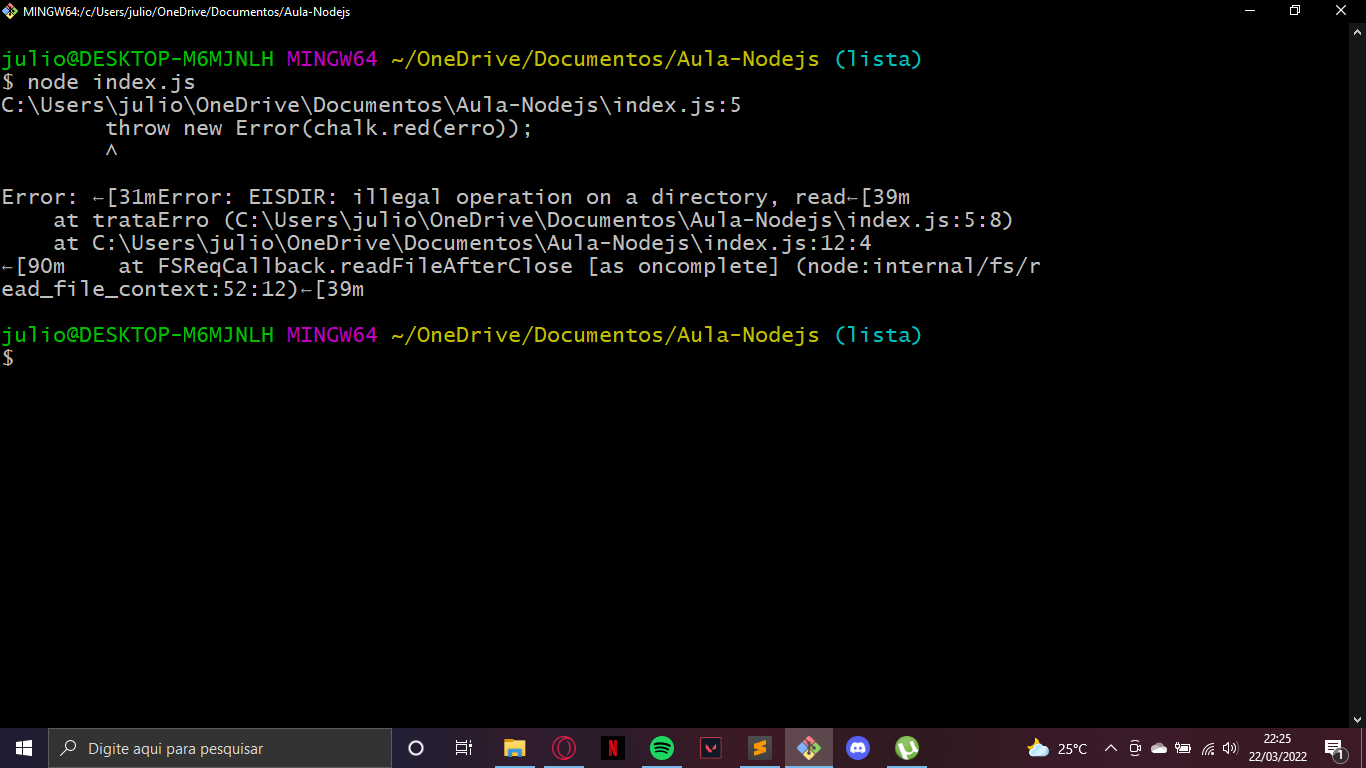
Task: Open uTorrent from the taskbar
Action: point(907,748)
